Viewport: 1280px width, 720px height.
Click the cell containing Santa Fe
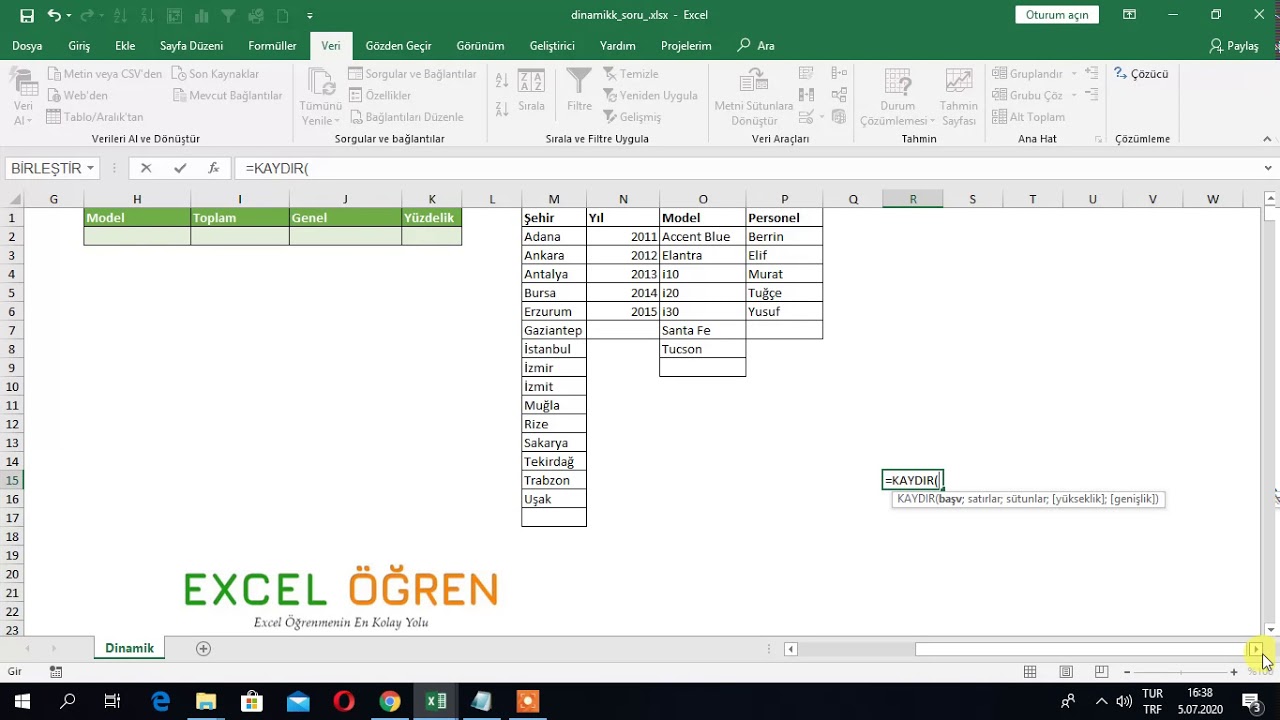pos(702,330)
